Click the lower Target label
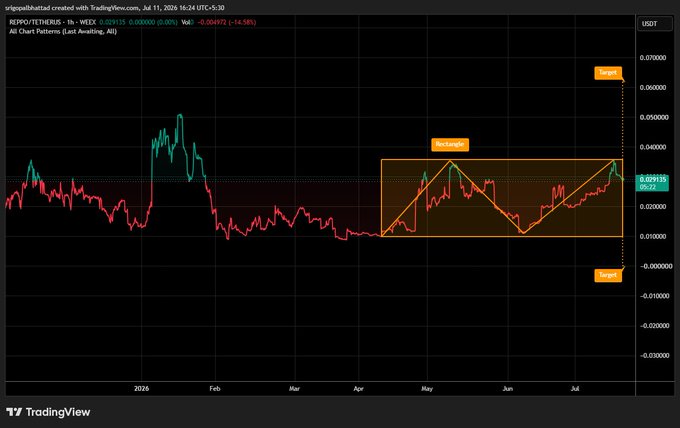The height and width of the screenshot is (428, 680). click(x=608, y=275)
